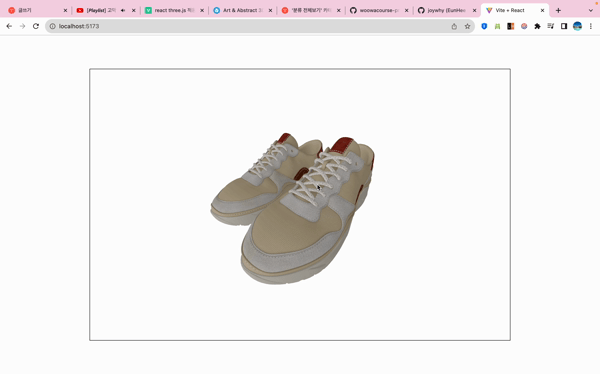This screenshot has width=600, height=374.
Task: Expand the tab search chevron
Action: 591,10
